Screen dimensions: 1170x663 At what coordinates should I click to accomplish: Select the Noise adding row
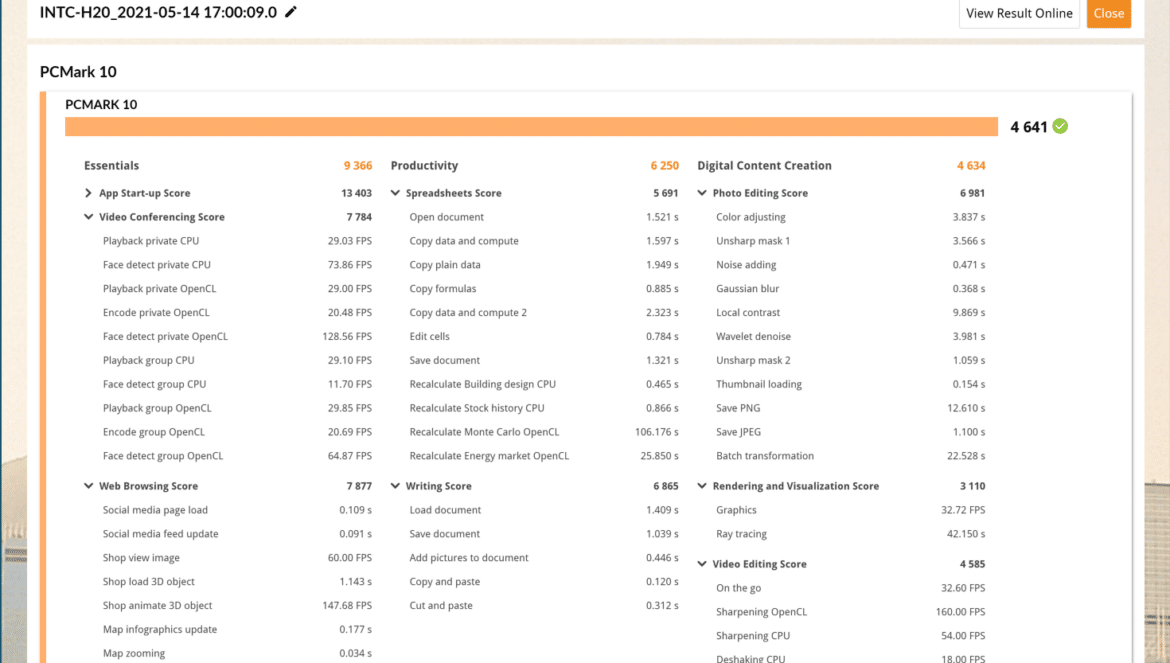click(x=851, y=265)
